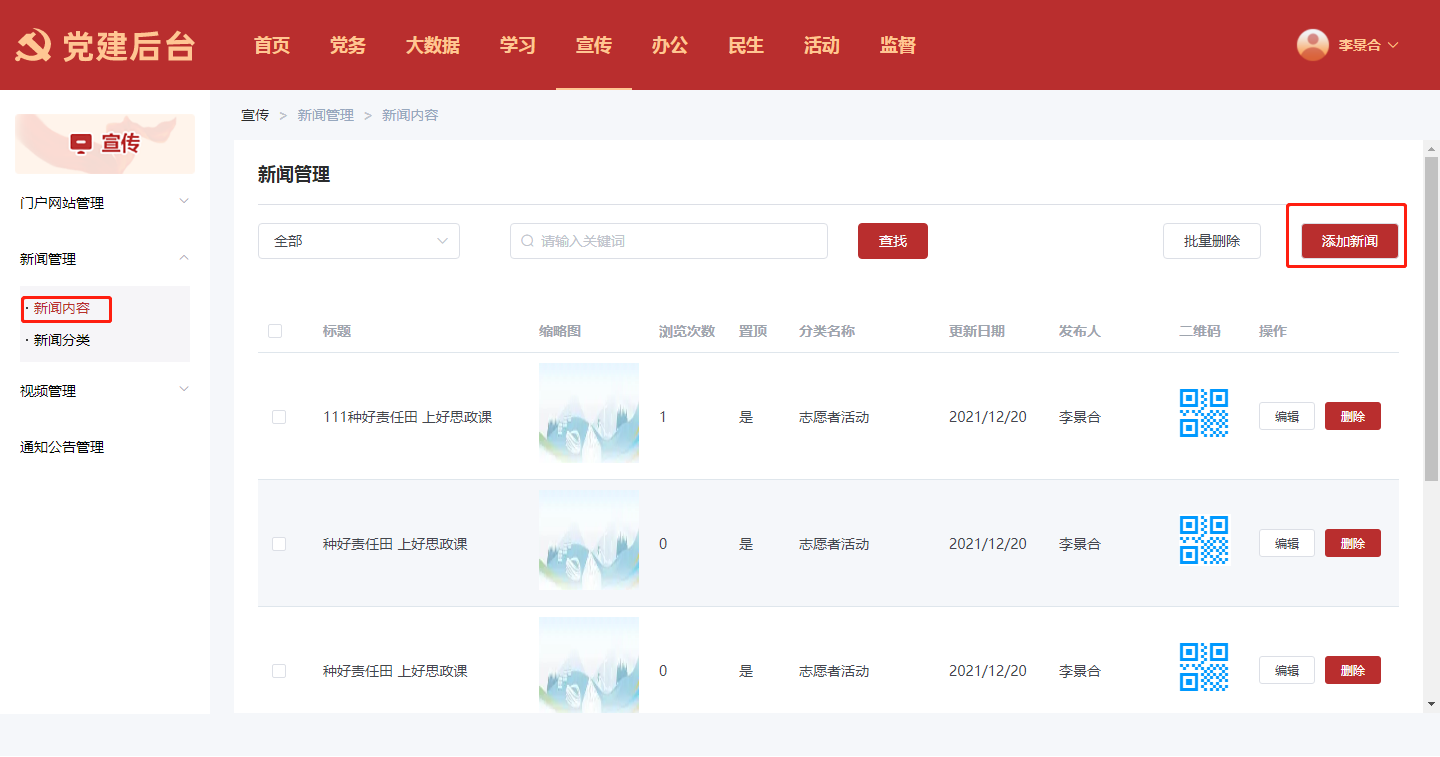1440x757 pixels.
Task: Click the 党建后台 hammer and sickle logo
Action: click(x=35, y=46)
